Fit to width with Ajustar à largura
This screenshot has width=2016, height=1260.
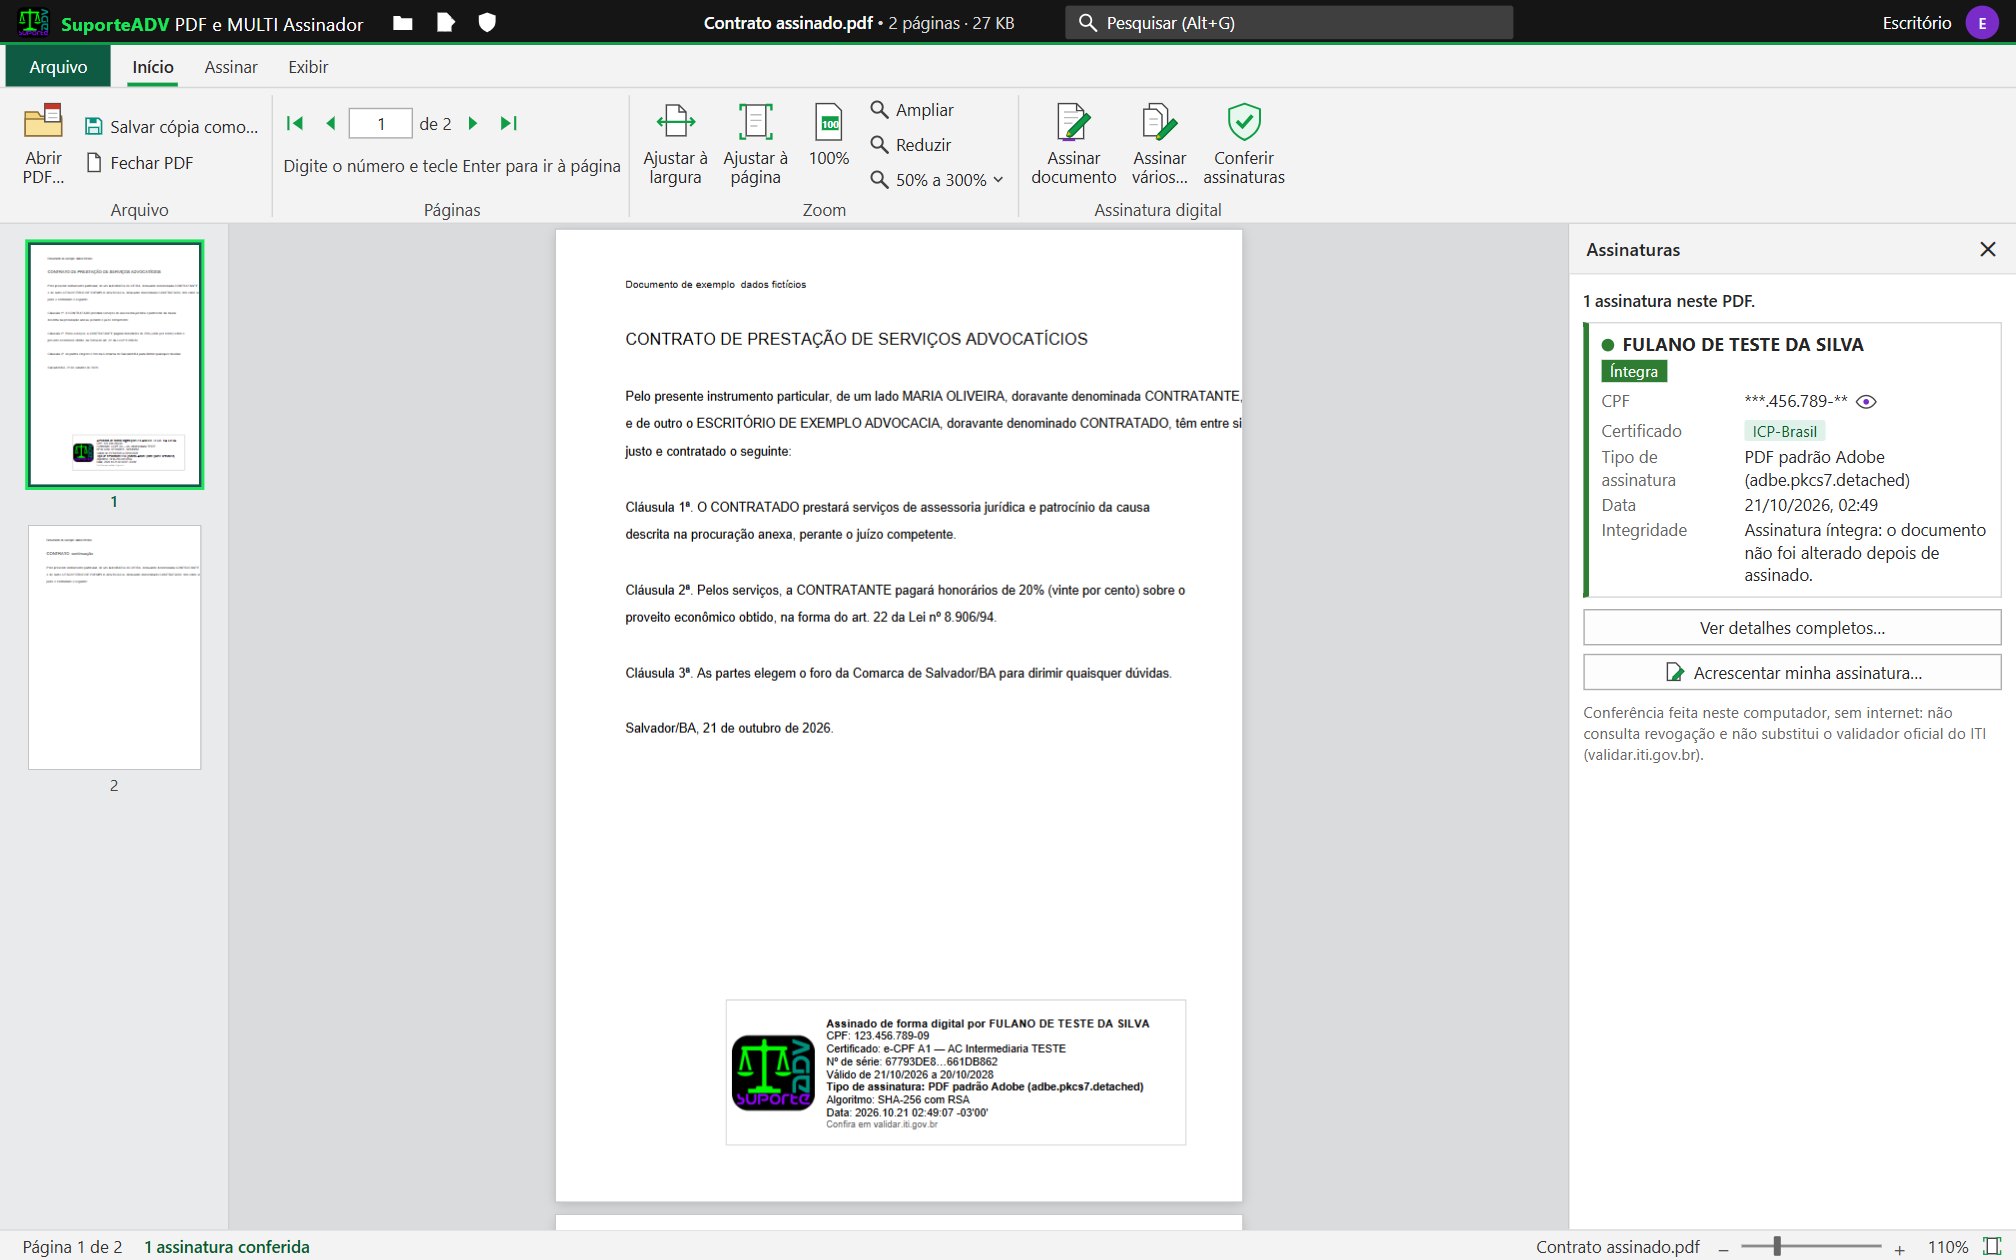click(x=675, y=144)
